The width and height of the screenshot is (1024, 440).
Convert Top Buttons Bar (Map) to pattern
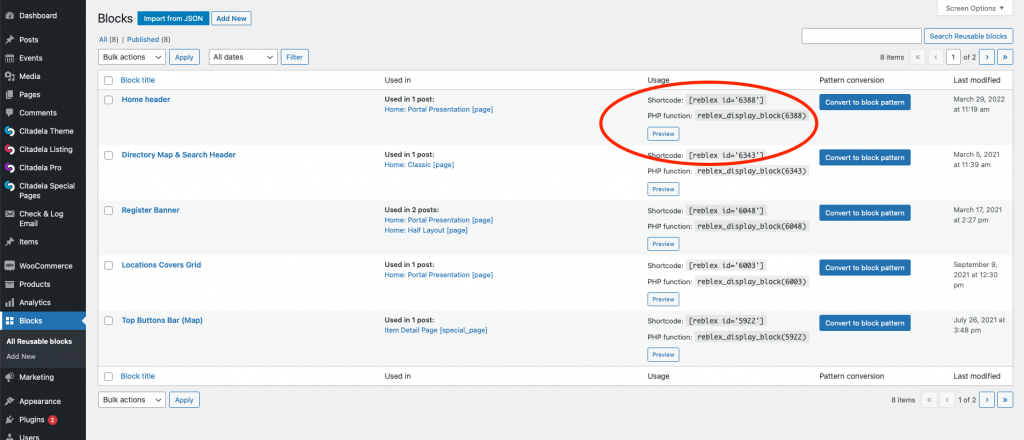(865, 323)
